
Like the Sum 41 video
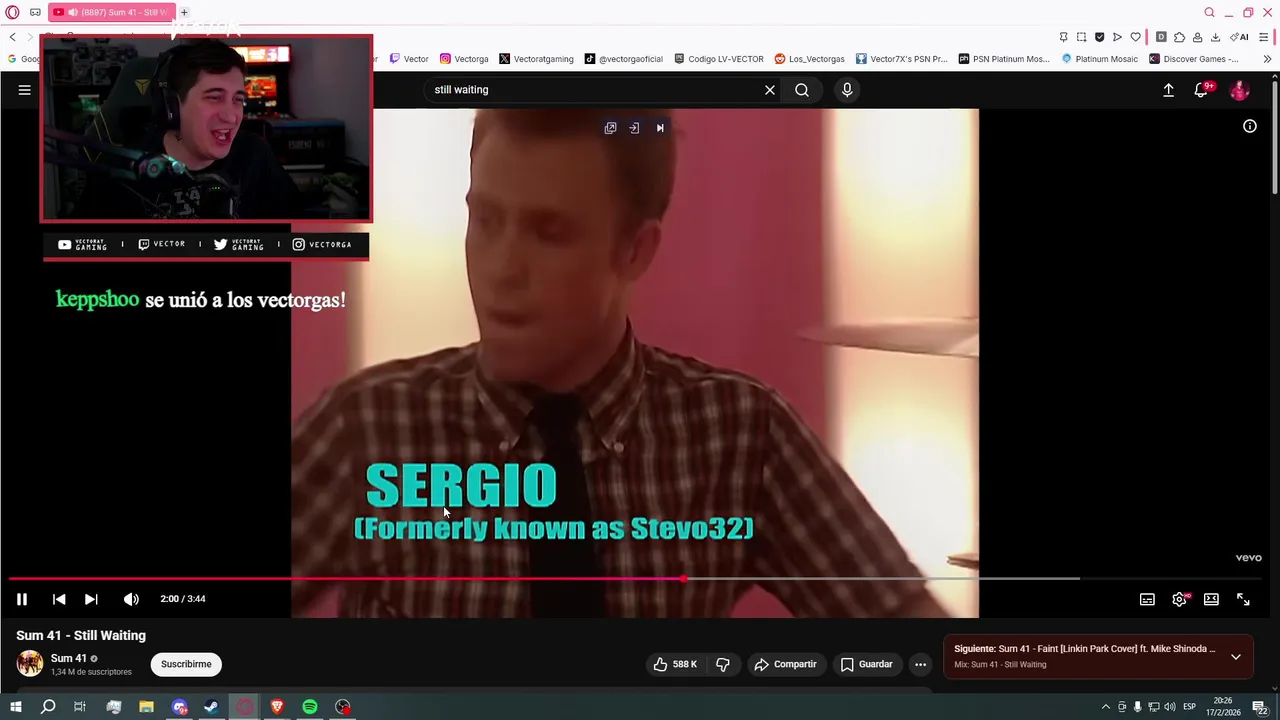click(675, 664)
